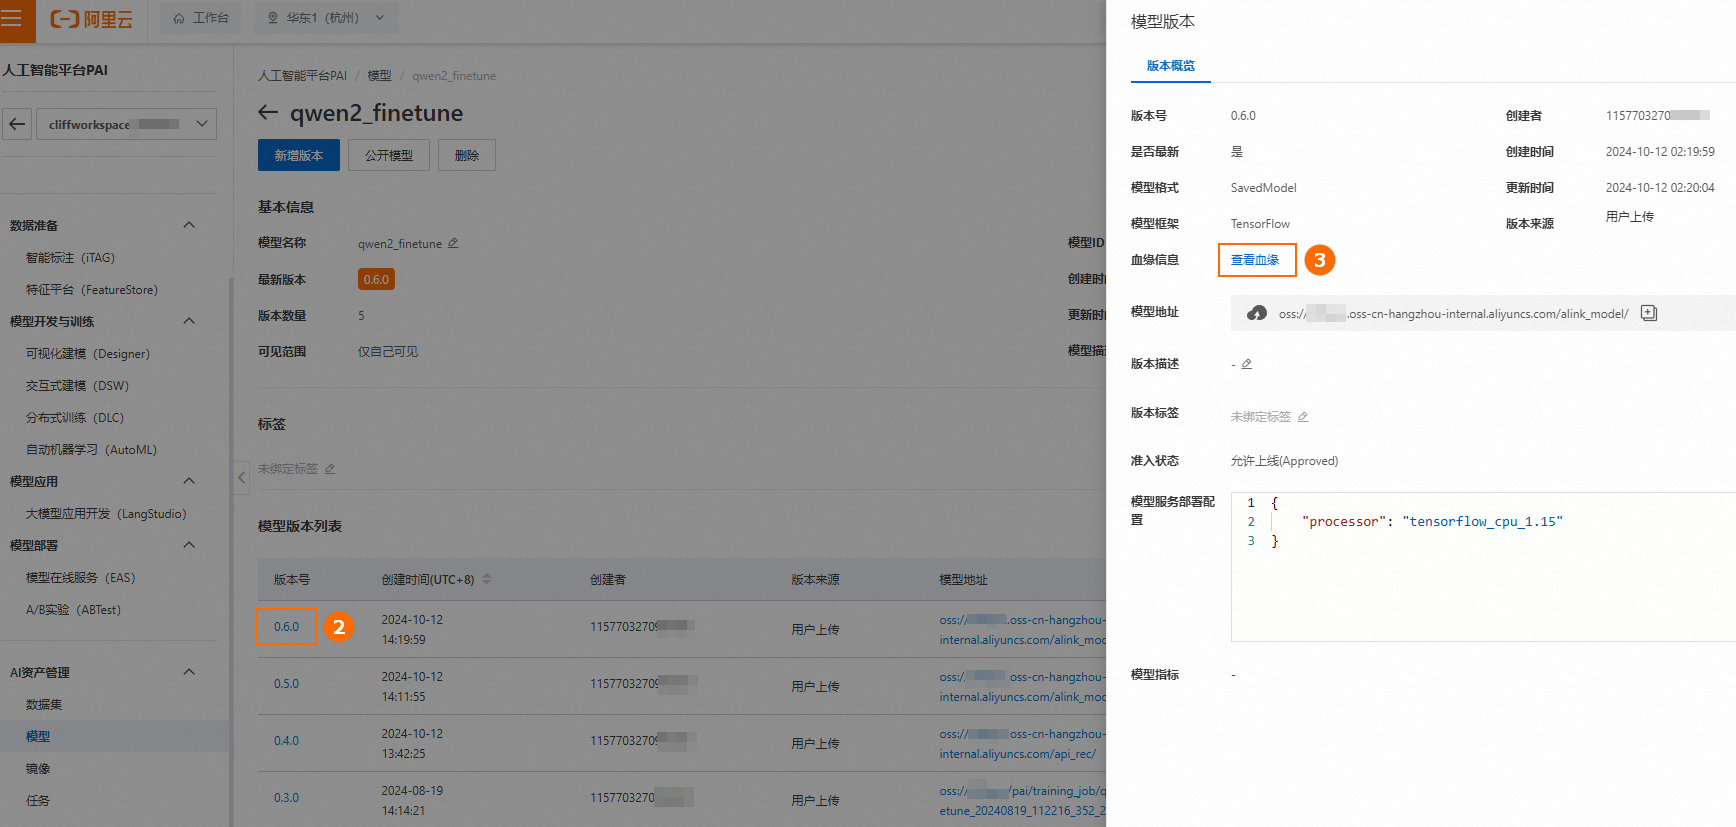This screenshot has height=827, width=1736.
Task: Open 智能标注 (iTAG) in the sidebar
Action: pyautogui.click(x=70, y=258)
